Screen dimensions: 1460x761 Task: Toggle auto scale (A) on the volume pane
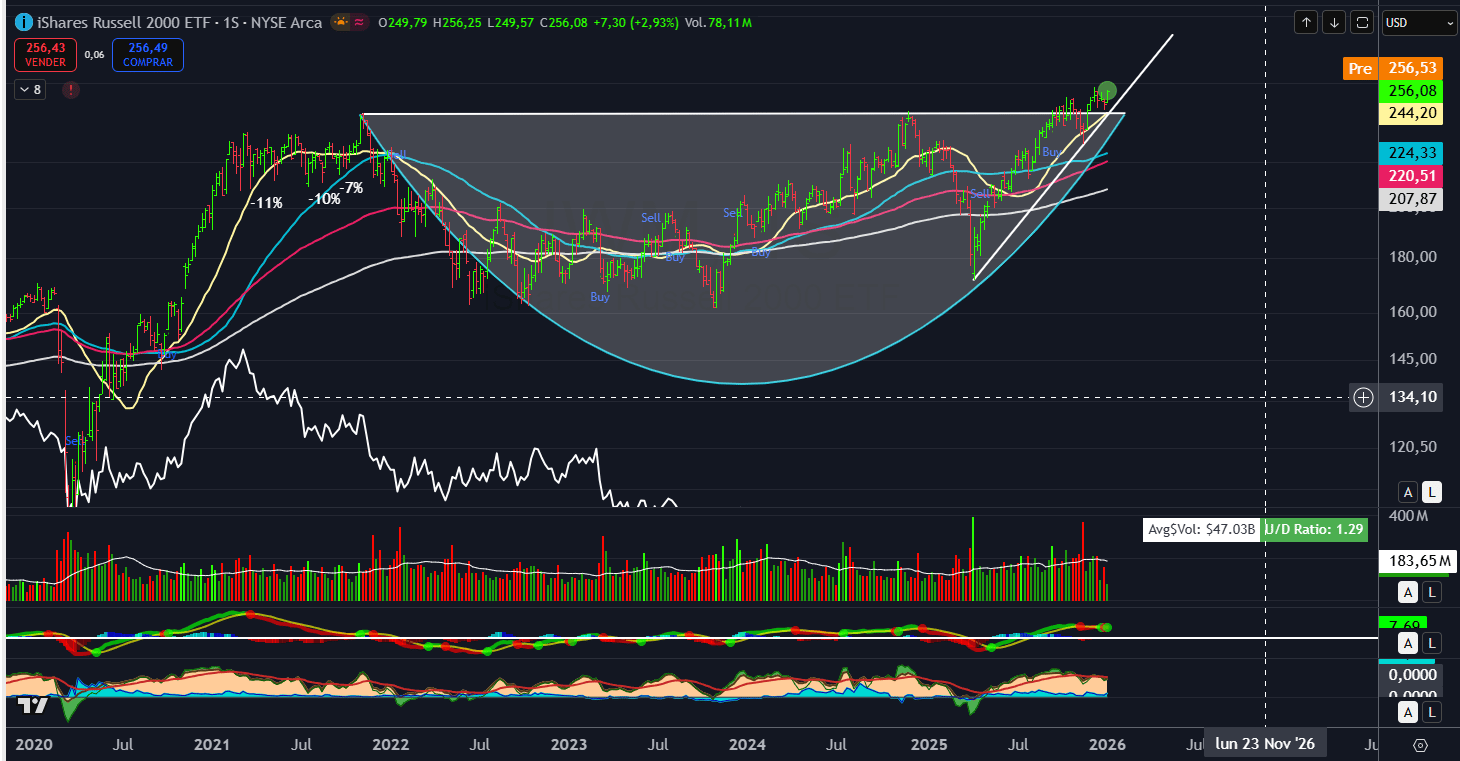[1408, 593]
